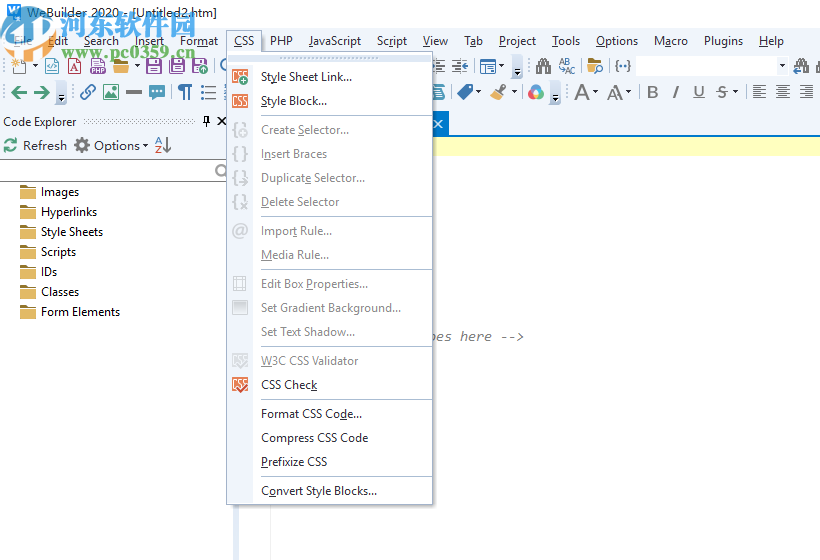This screenshot has height=560, width=820.
Task: Choose Format CSS Code menu entry
Action: point(311,414)
